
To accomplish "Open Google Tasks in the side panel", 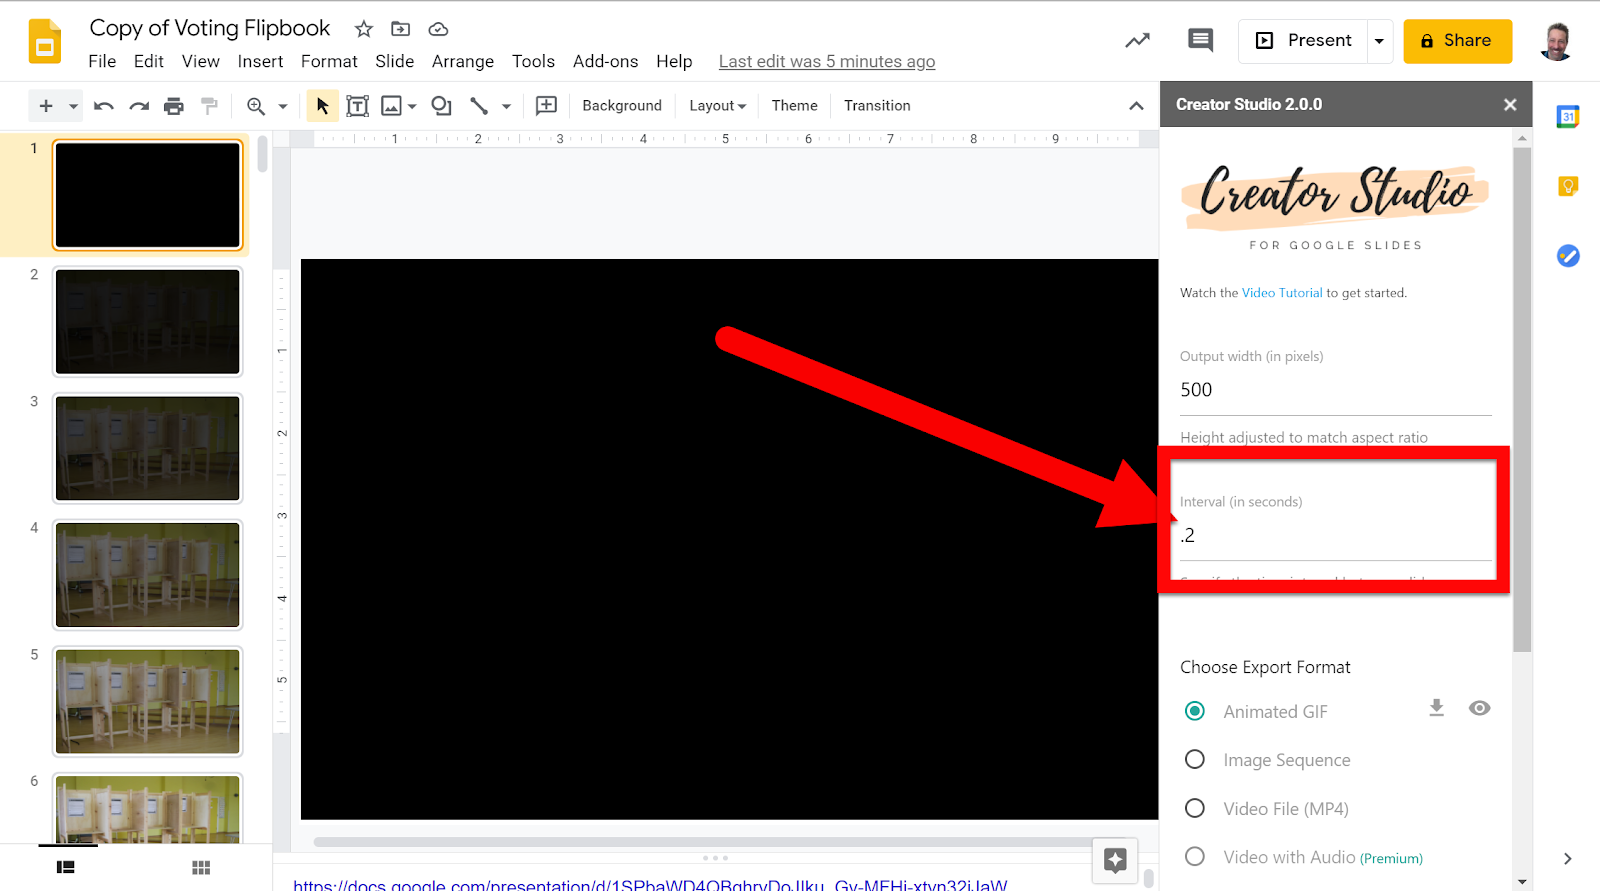I will [1568, 256].
